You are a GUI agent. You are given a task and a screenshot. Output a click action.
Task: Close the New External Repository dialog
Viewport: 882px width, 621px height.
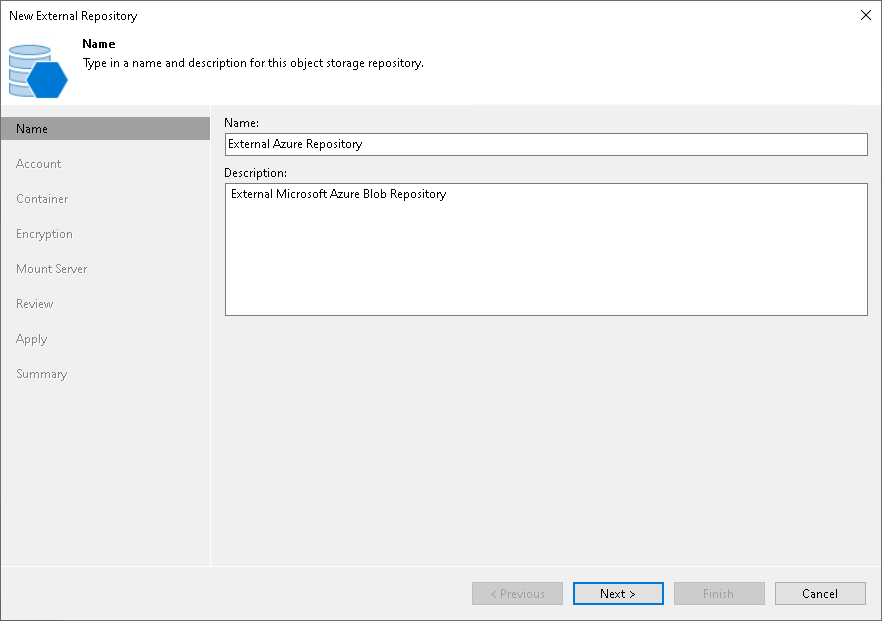(x=866, y=15)
